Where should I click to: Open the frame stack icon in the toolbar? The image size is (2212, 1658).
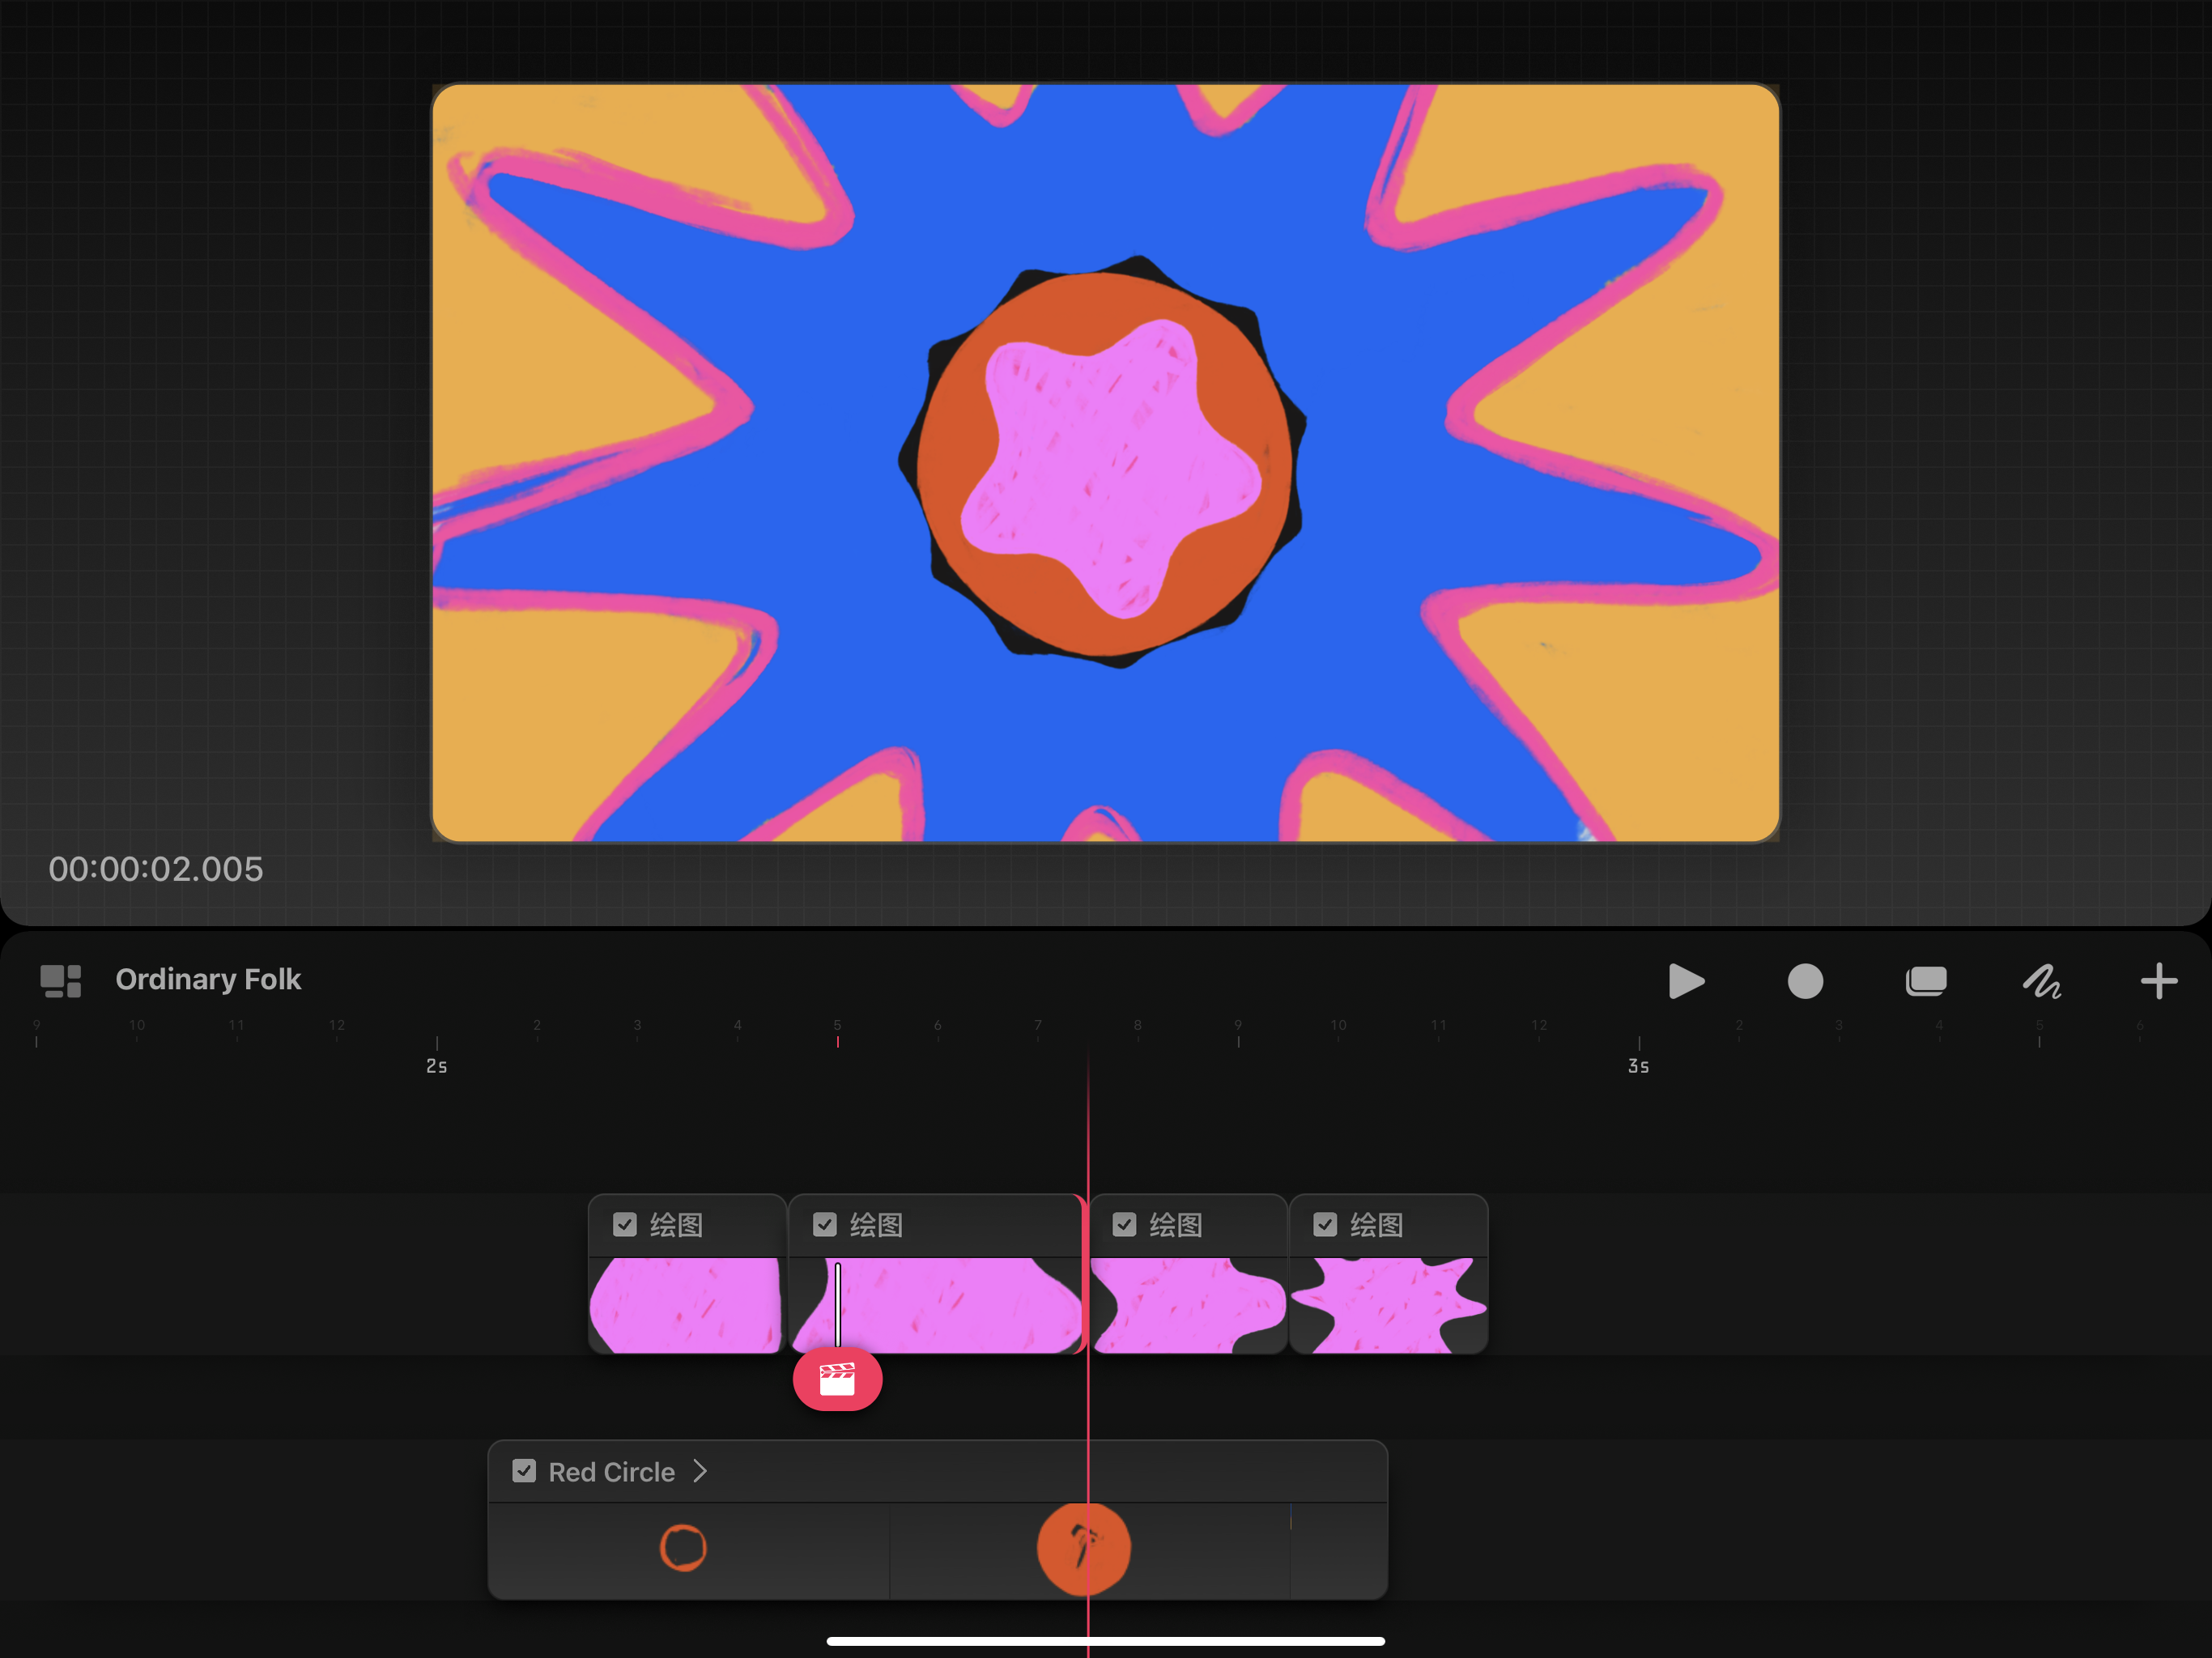point(1925,981)
